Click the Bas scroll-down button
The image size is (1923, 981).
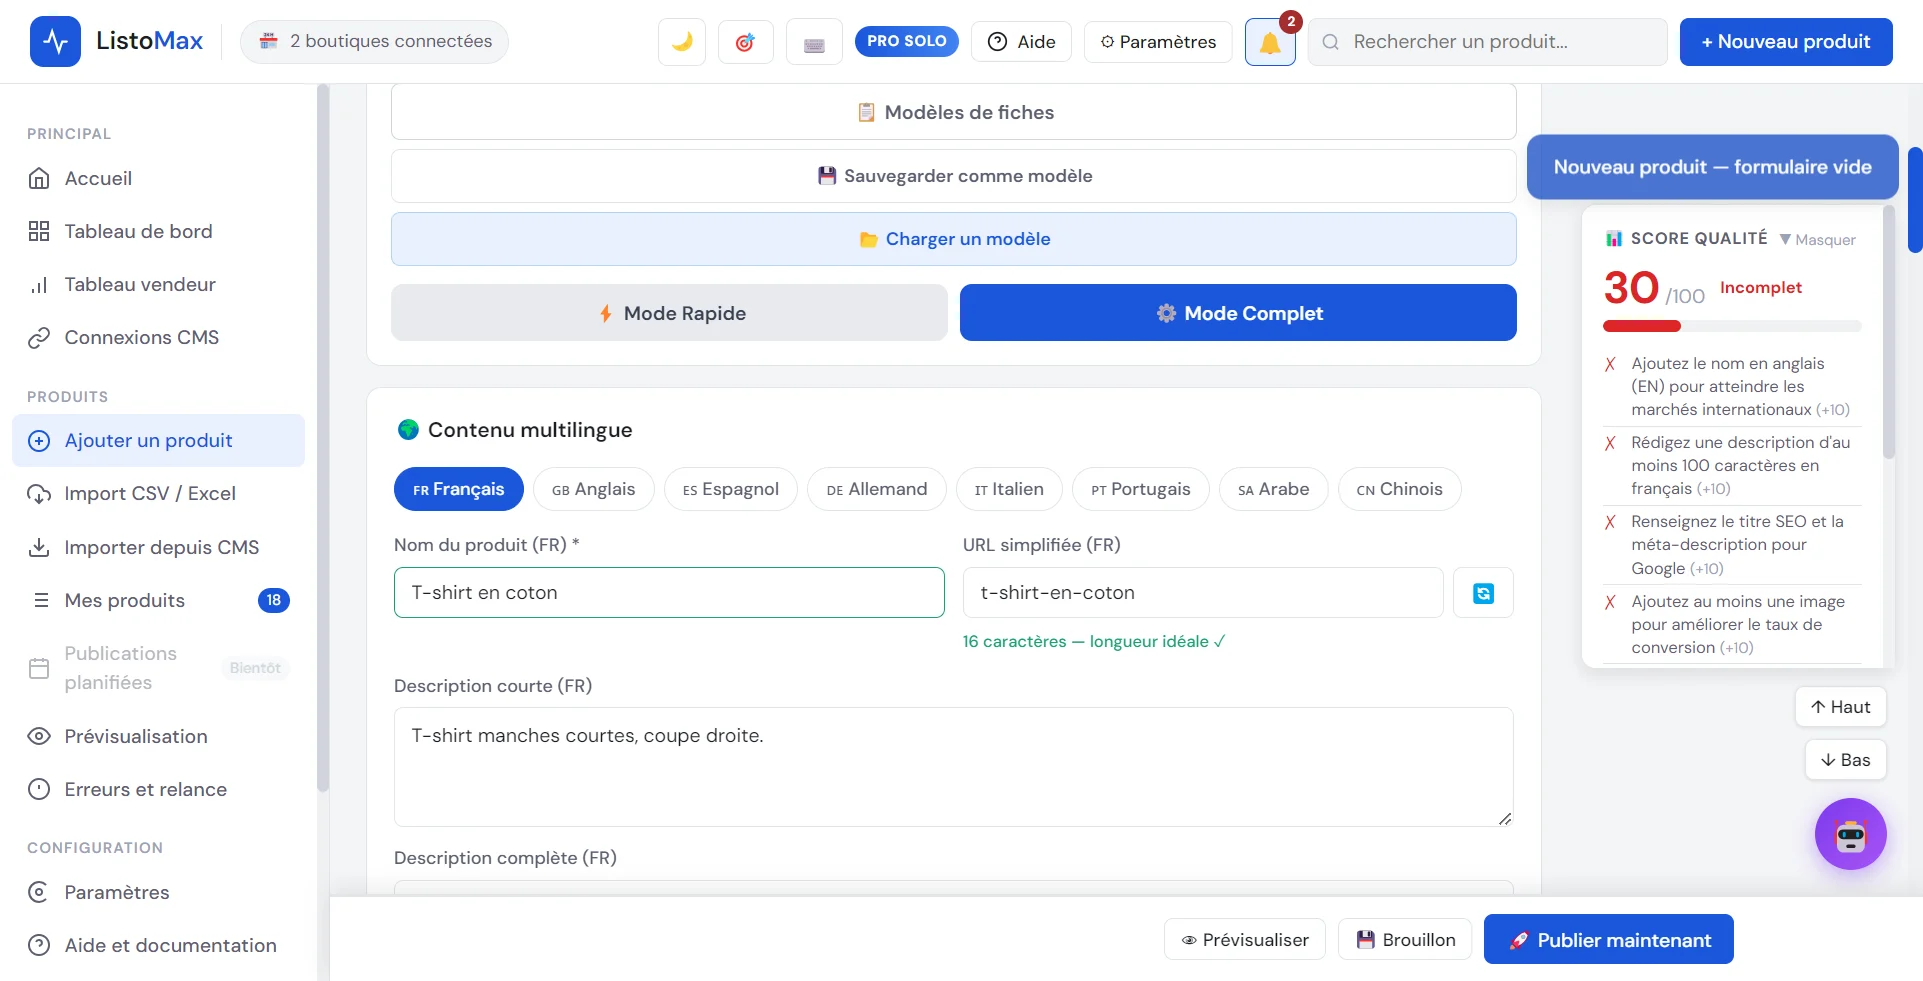tap(1845, 760)
